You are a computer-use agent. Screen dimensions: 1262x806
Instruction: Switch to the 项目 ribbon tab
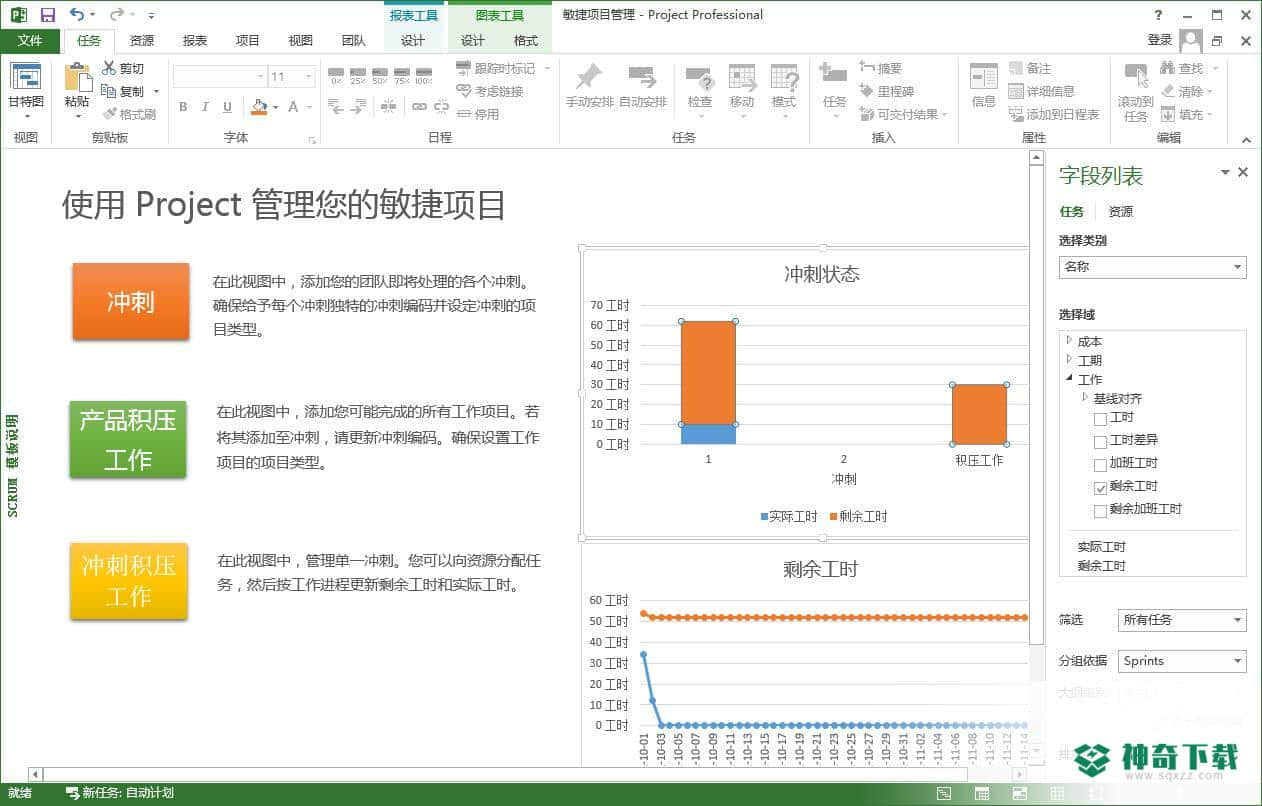pos(248,41)
